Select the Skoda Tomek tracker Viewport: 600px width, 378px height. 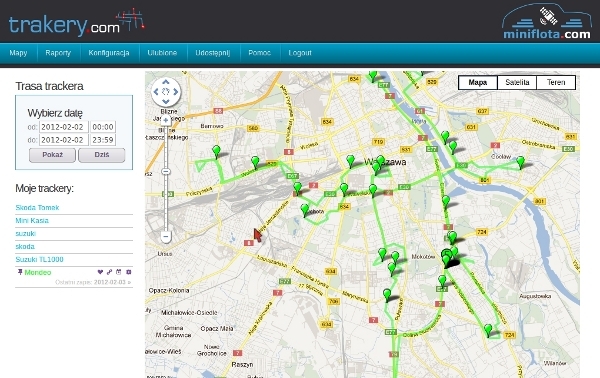coord(37,207)
